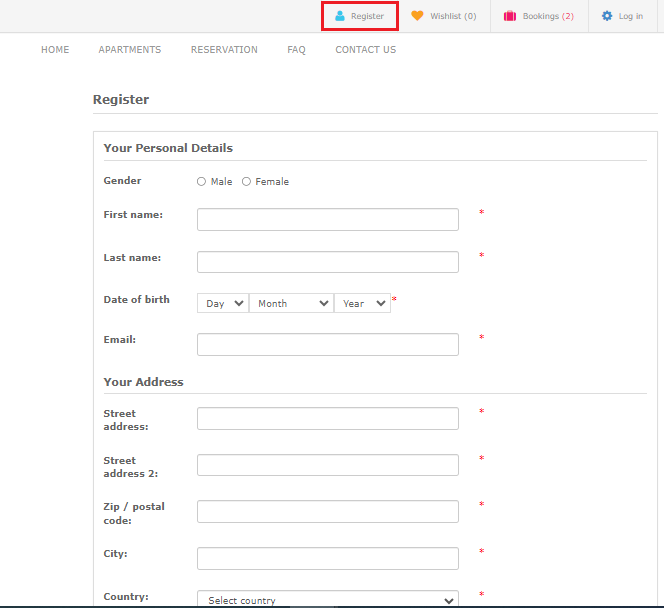Image resolution: width=664 pixels, height=608 pixels.
Task: Select the Male gender option
Action: 202,182
